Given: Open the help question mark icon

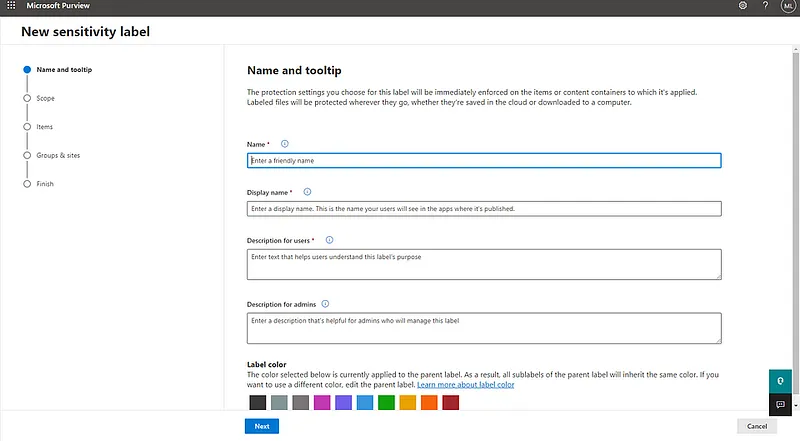Looking at the screenshot, I should click(765, 6).
